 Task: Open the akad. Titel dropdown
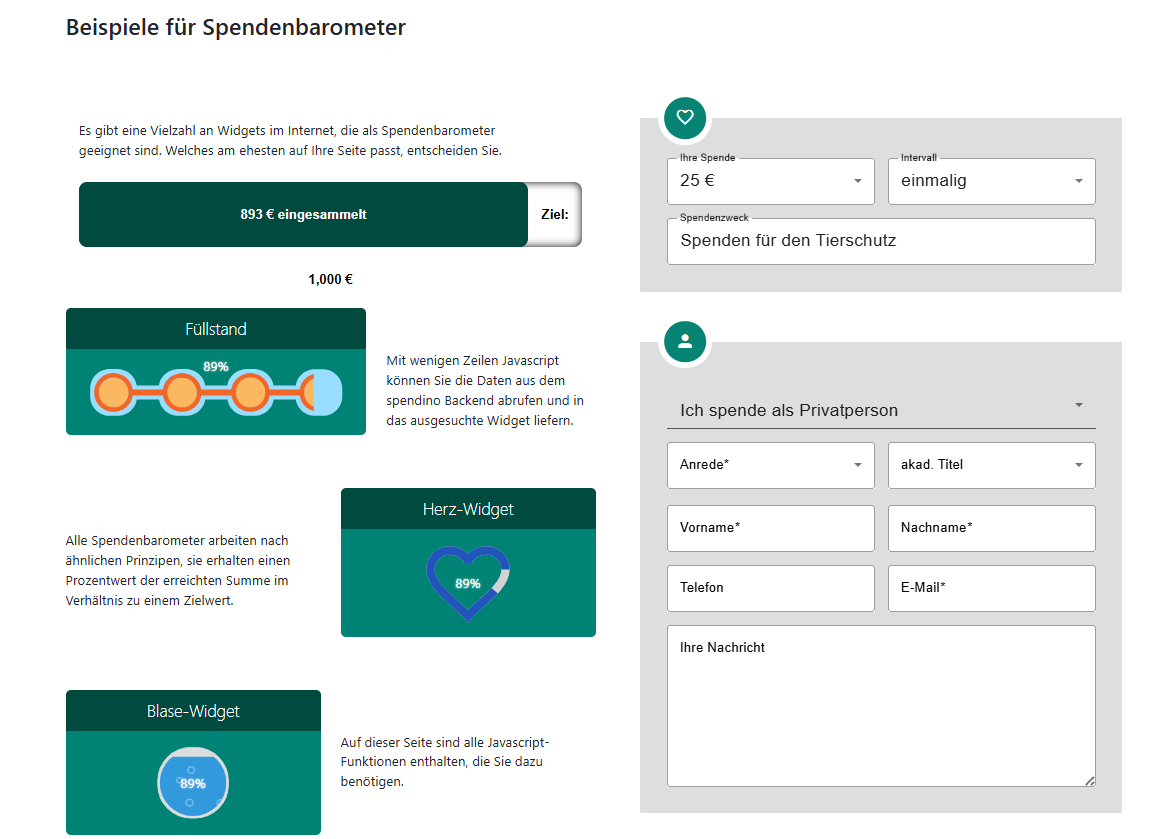point(990,465)
